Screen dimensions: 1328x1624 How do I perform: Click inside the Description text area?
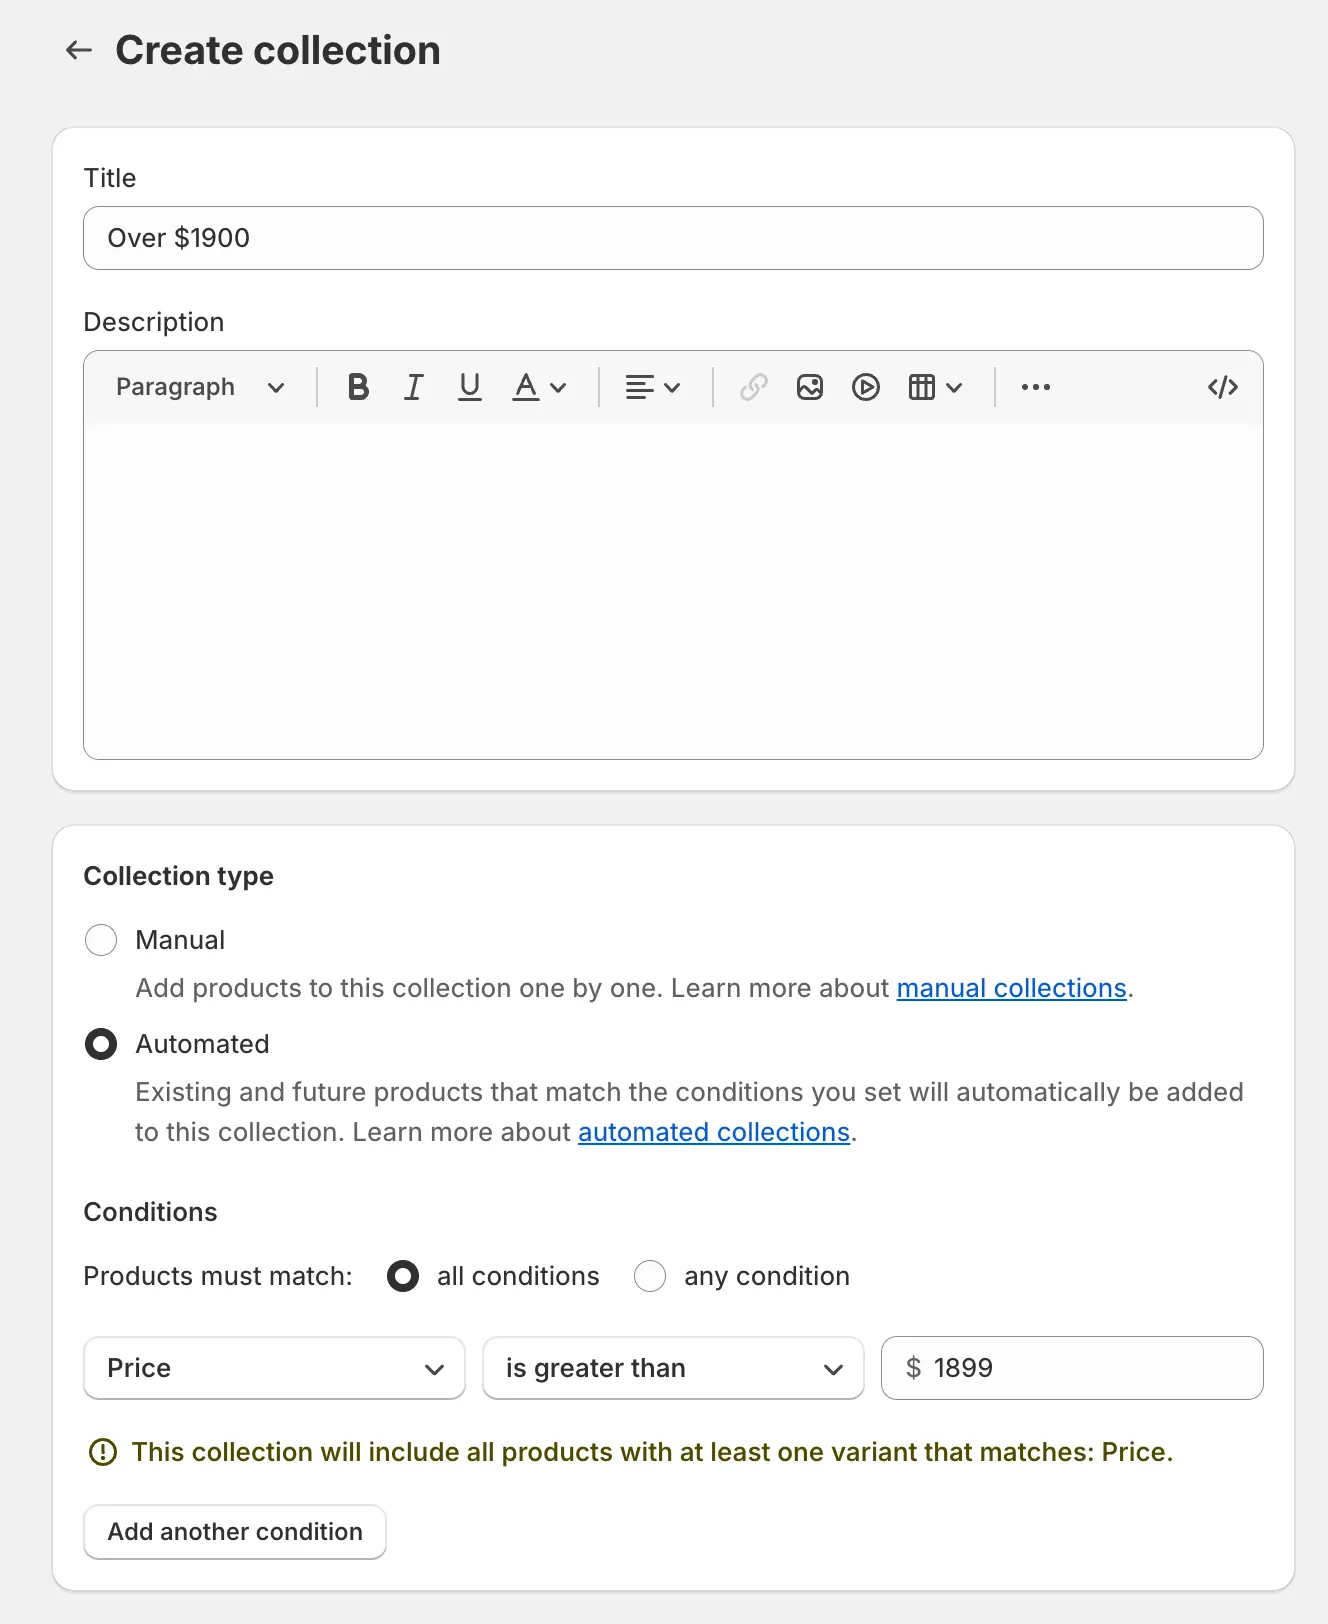pyautogui.click(x=673, y=591)
